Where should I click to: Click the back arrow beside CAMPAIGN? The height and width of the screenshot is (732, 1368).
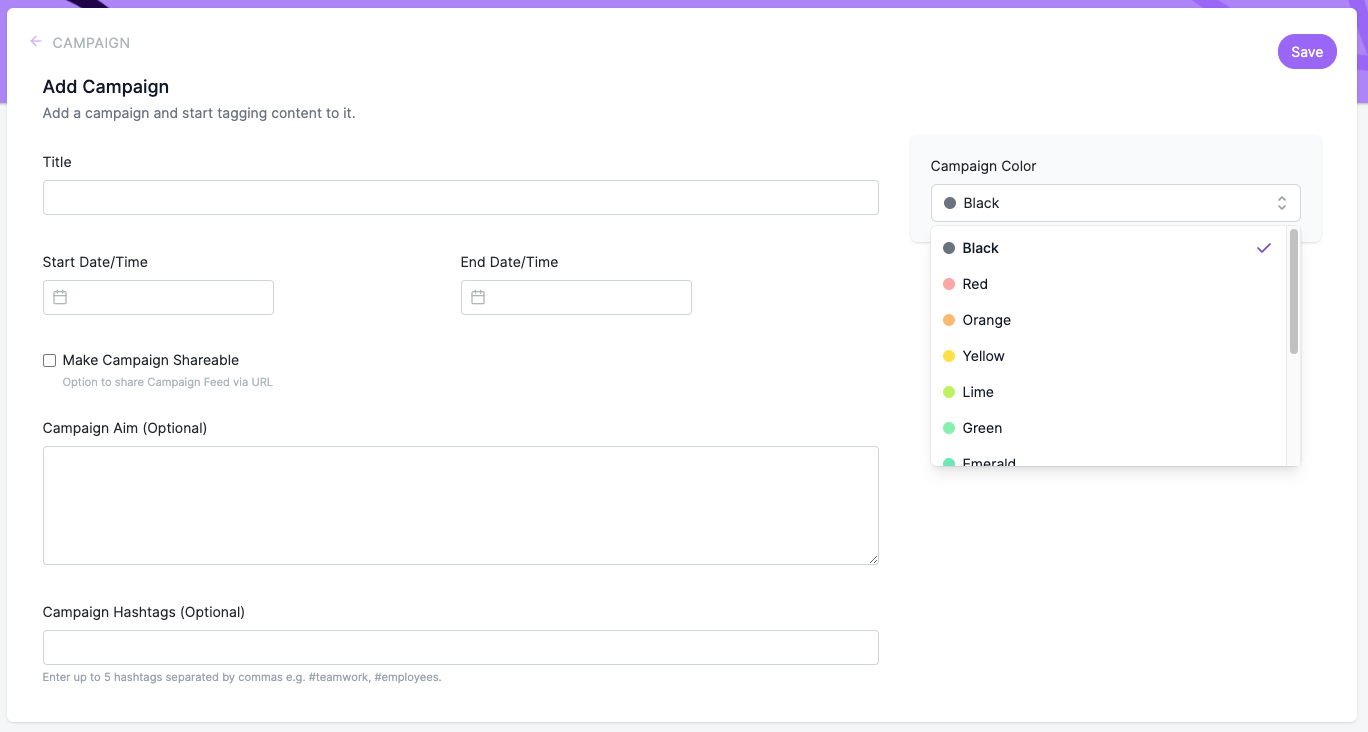[x=36, y=42]
